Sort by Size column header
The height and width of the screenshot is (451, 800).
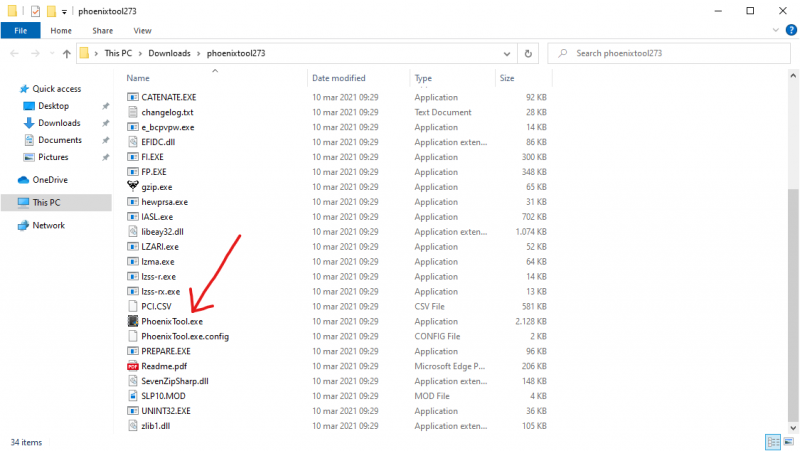pyautogui.click(x=523, y=78)
